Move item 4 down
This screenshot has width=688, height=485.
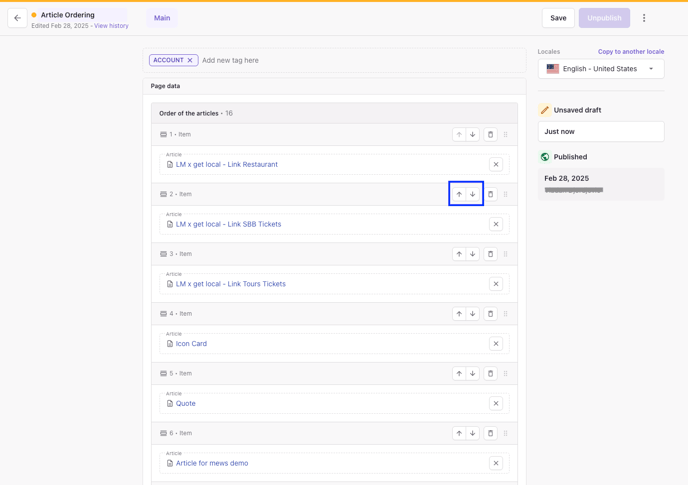point(473,313)
